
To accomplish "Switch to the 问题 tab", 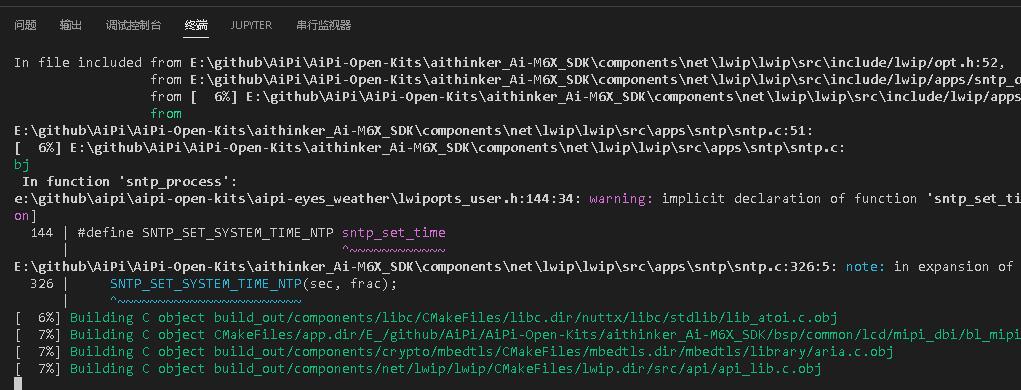I will click(x=25, y=25).
